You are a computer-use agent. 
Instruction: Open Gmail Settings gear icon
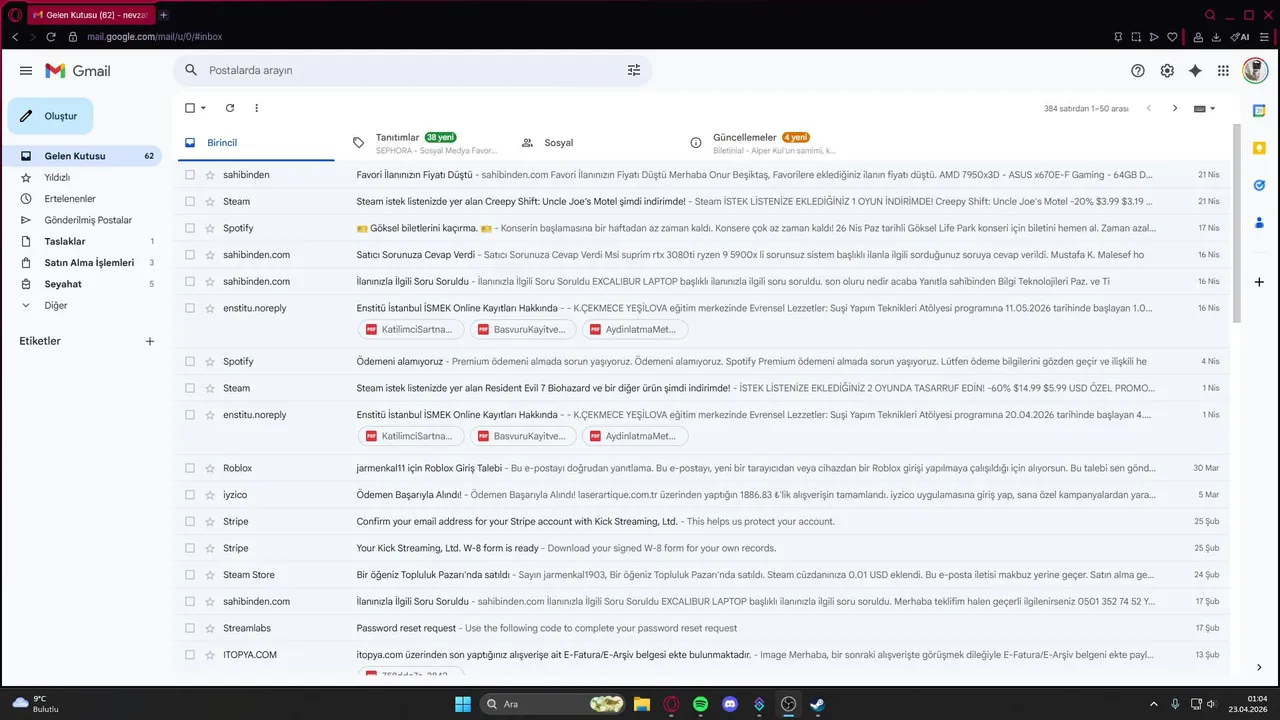pos(1167,71)
